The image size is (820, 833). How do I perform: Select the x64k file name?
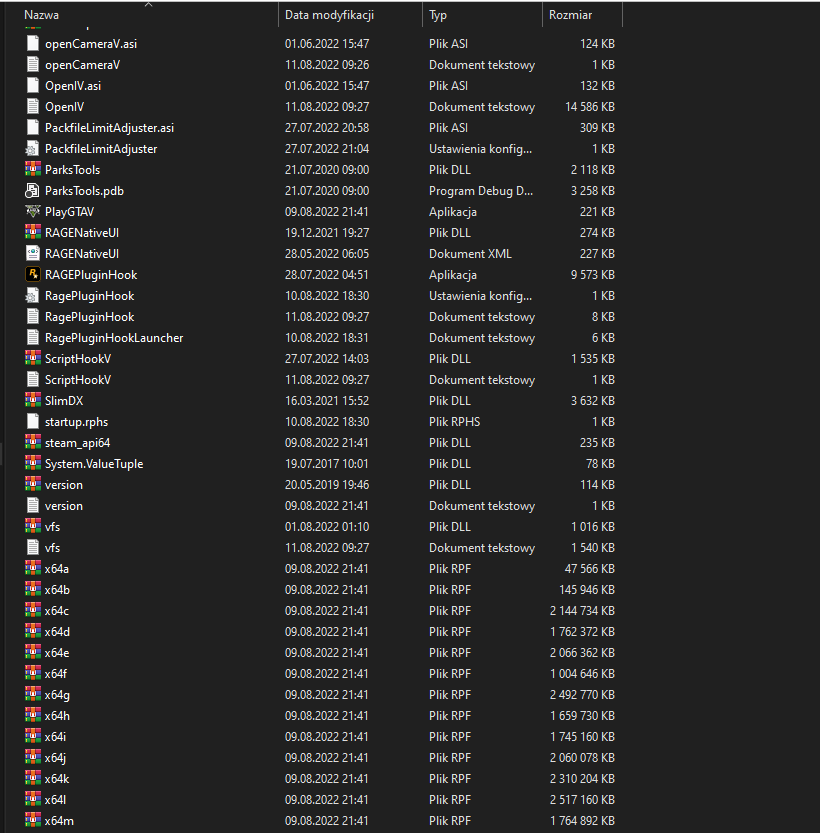[x=57, y=778]
